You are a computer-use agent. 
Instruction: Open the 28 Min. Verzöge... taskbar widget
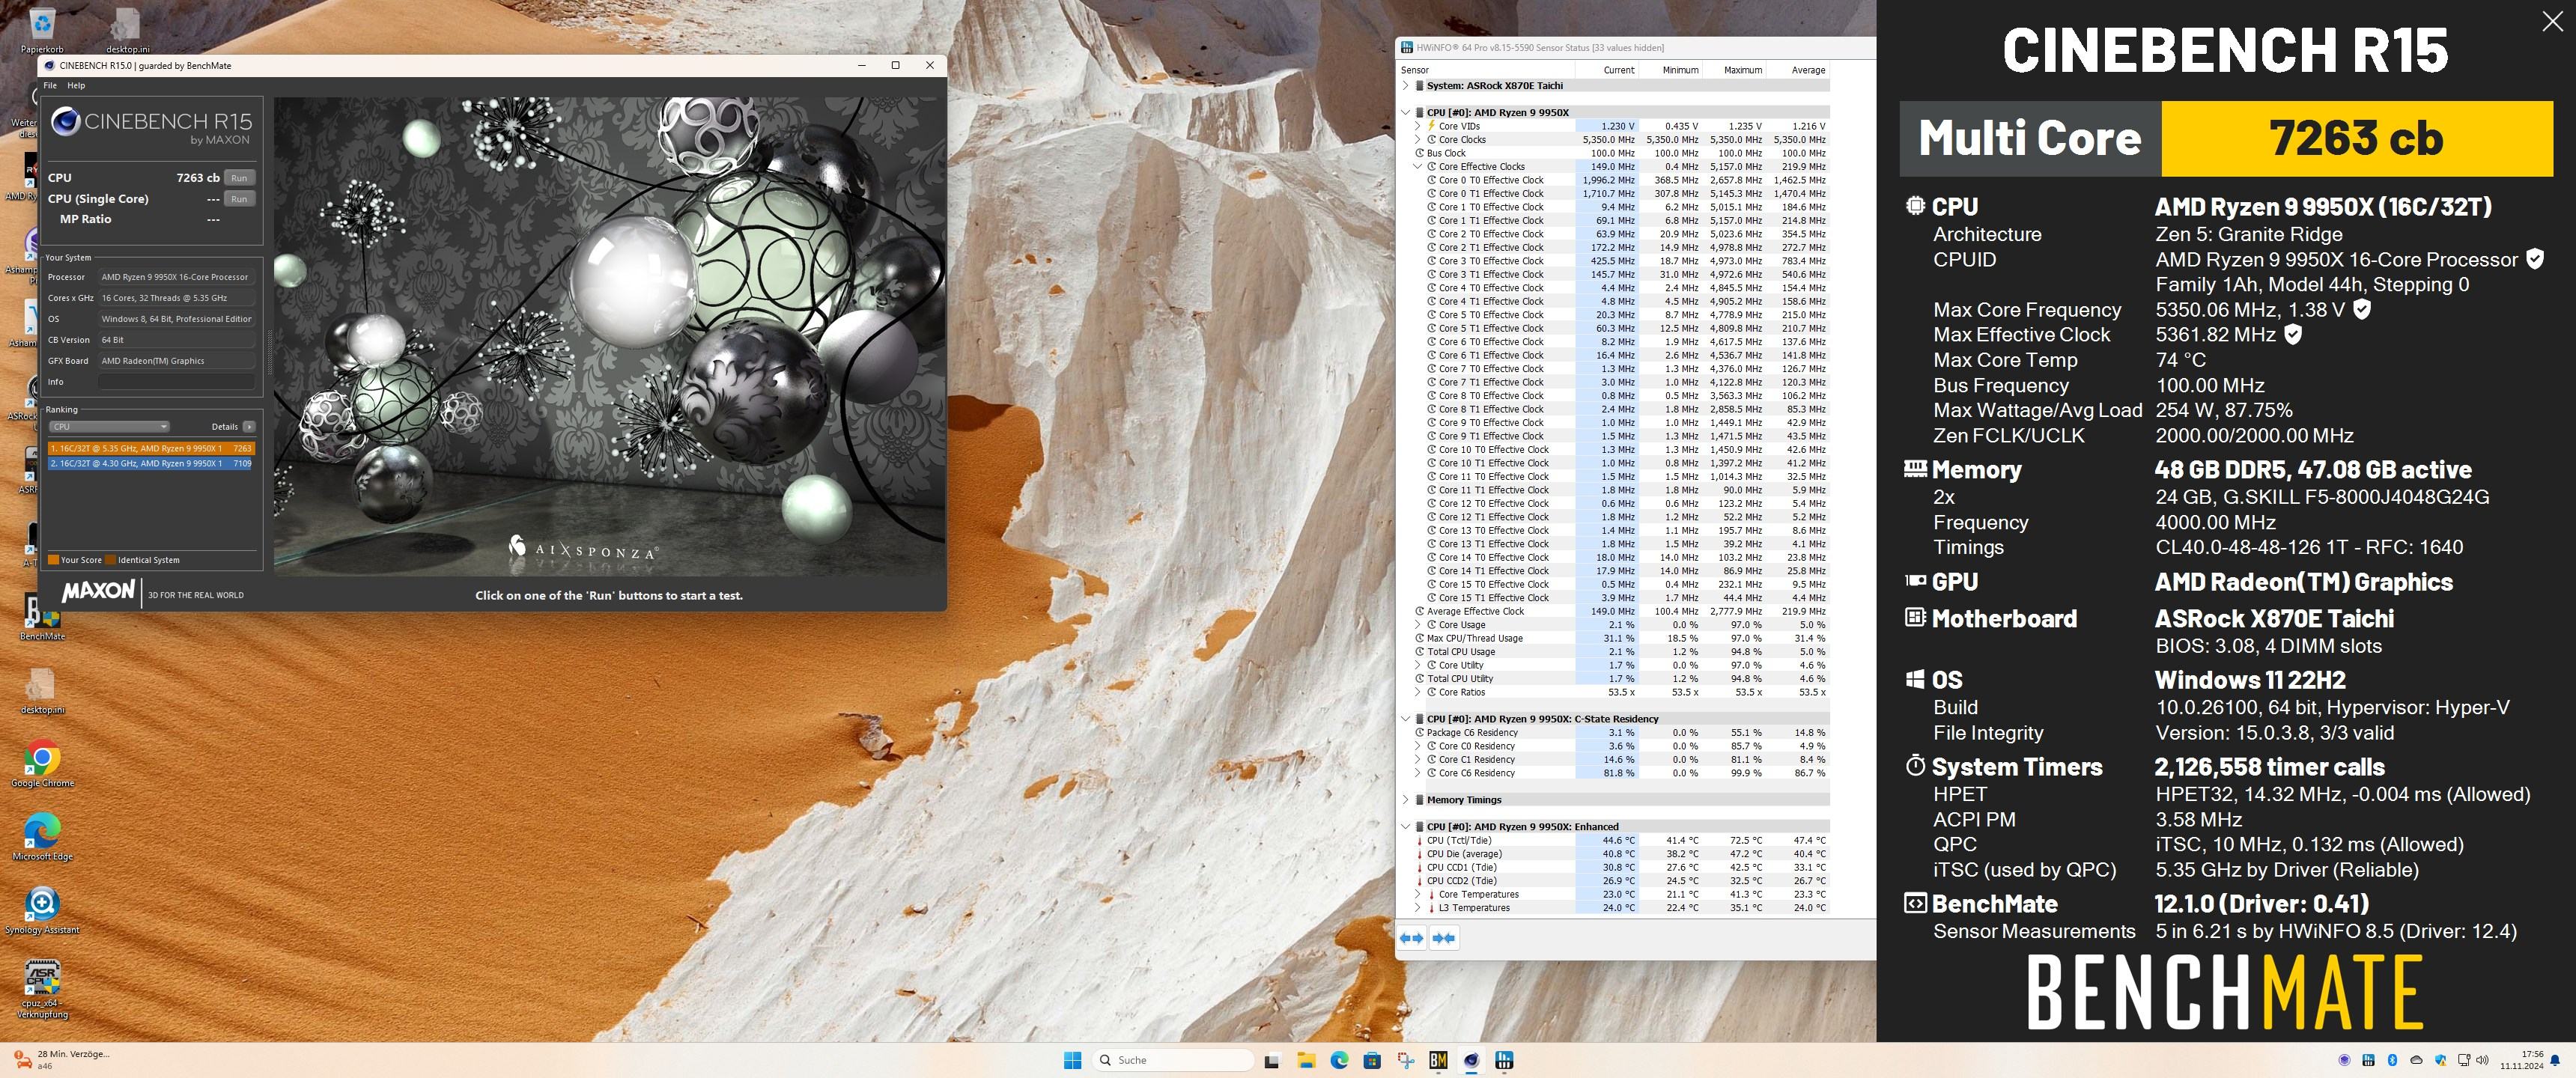(62, 1060)
